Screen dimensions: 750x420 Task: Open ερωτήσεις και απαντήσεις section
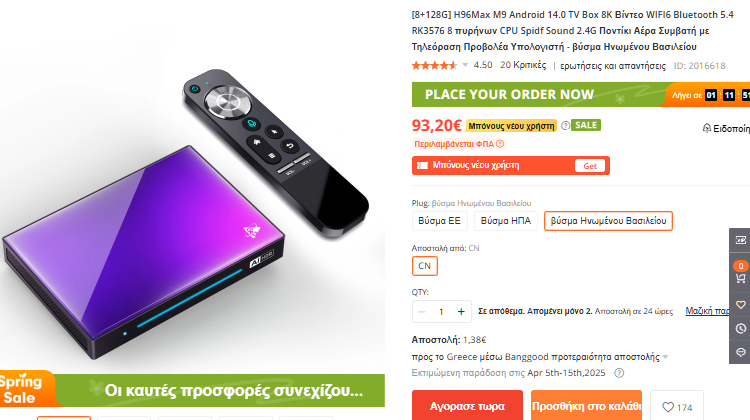(x=613, y=66)
